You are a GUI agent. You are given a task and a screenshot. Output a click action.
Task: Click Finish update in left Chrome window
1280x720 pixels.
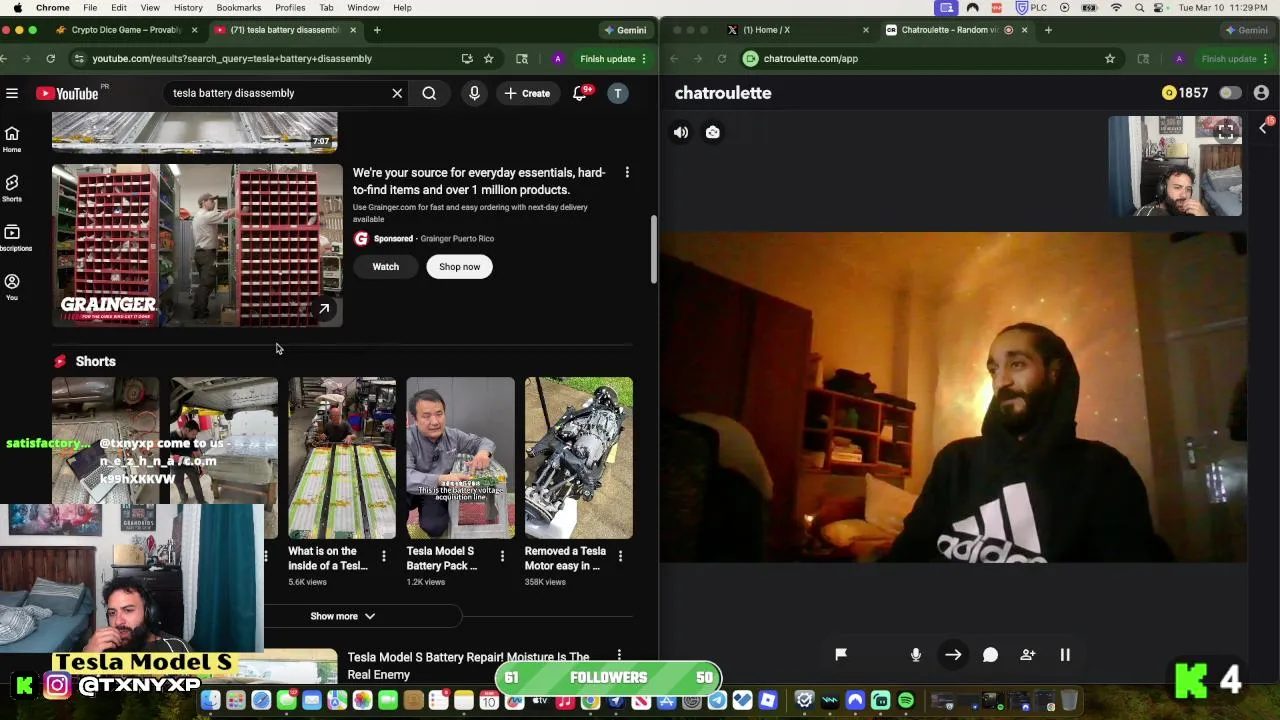[x=607, y=59]
